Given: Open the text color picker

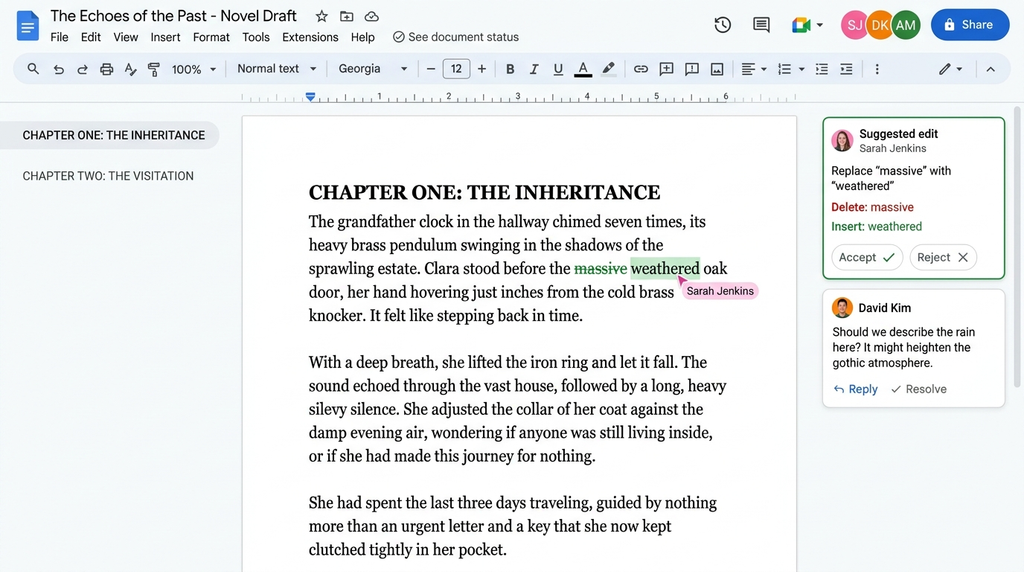Looking at the screenshot, I should pos(583,69).
